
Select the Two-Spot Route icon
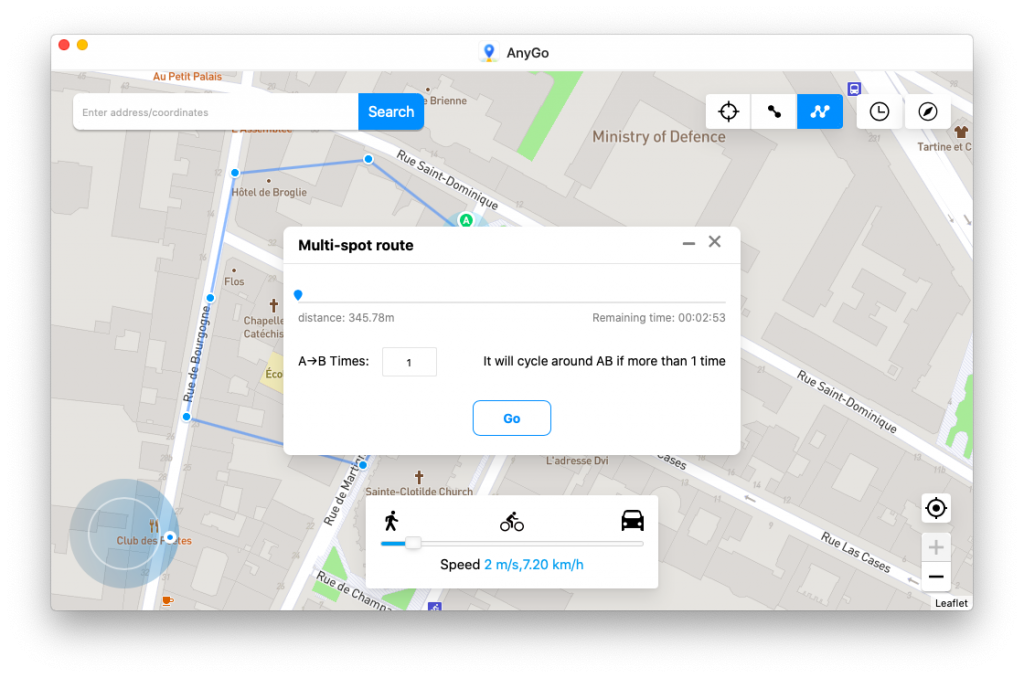pyautogui.click(x=773, y=111)
